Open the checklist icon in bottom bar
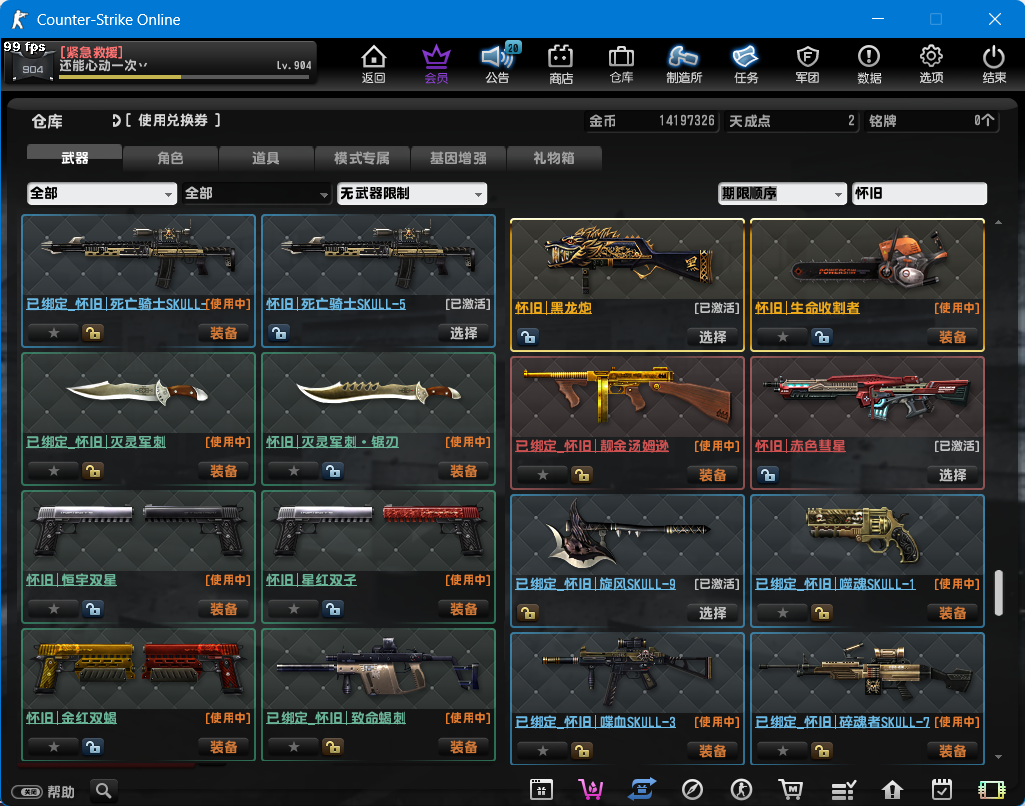This screenshot has height=806, width=1025. click(x=843, y=790)
